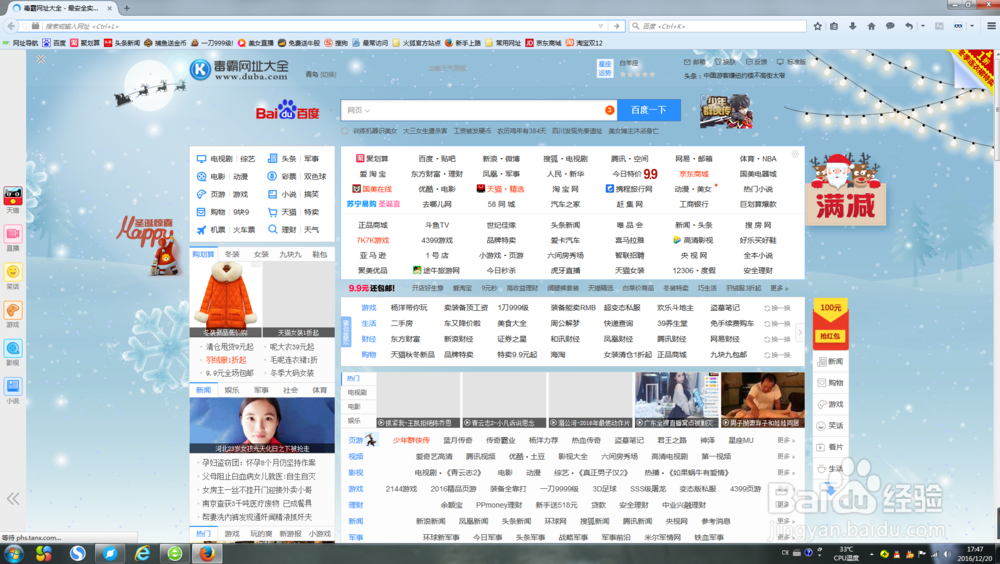Click the lottery coin icon beside 彩票
The image size is (1000, 564).
click(x=272, y=177)
